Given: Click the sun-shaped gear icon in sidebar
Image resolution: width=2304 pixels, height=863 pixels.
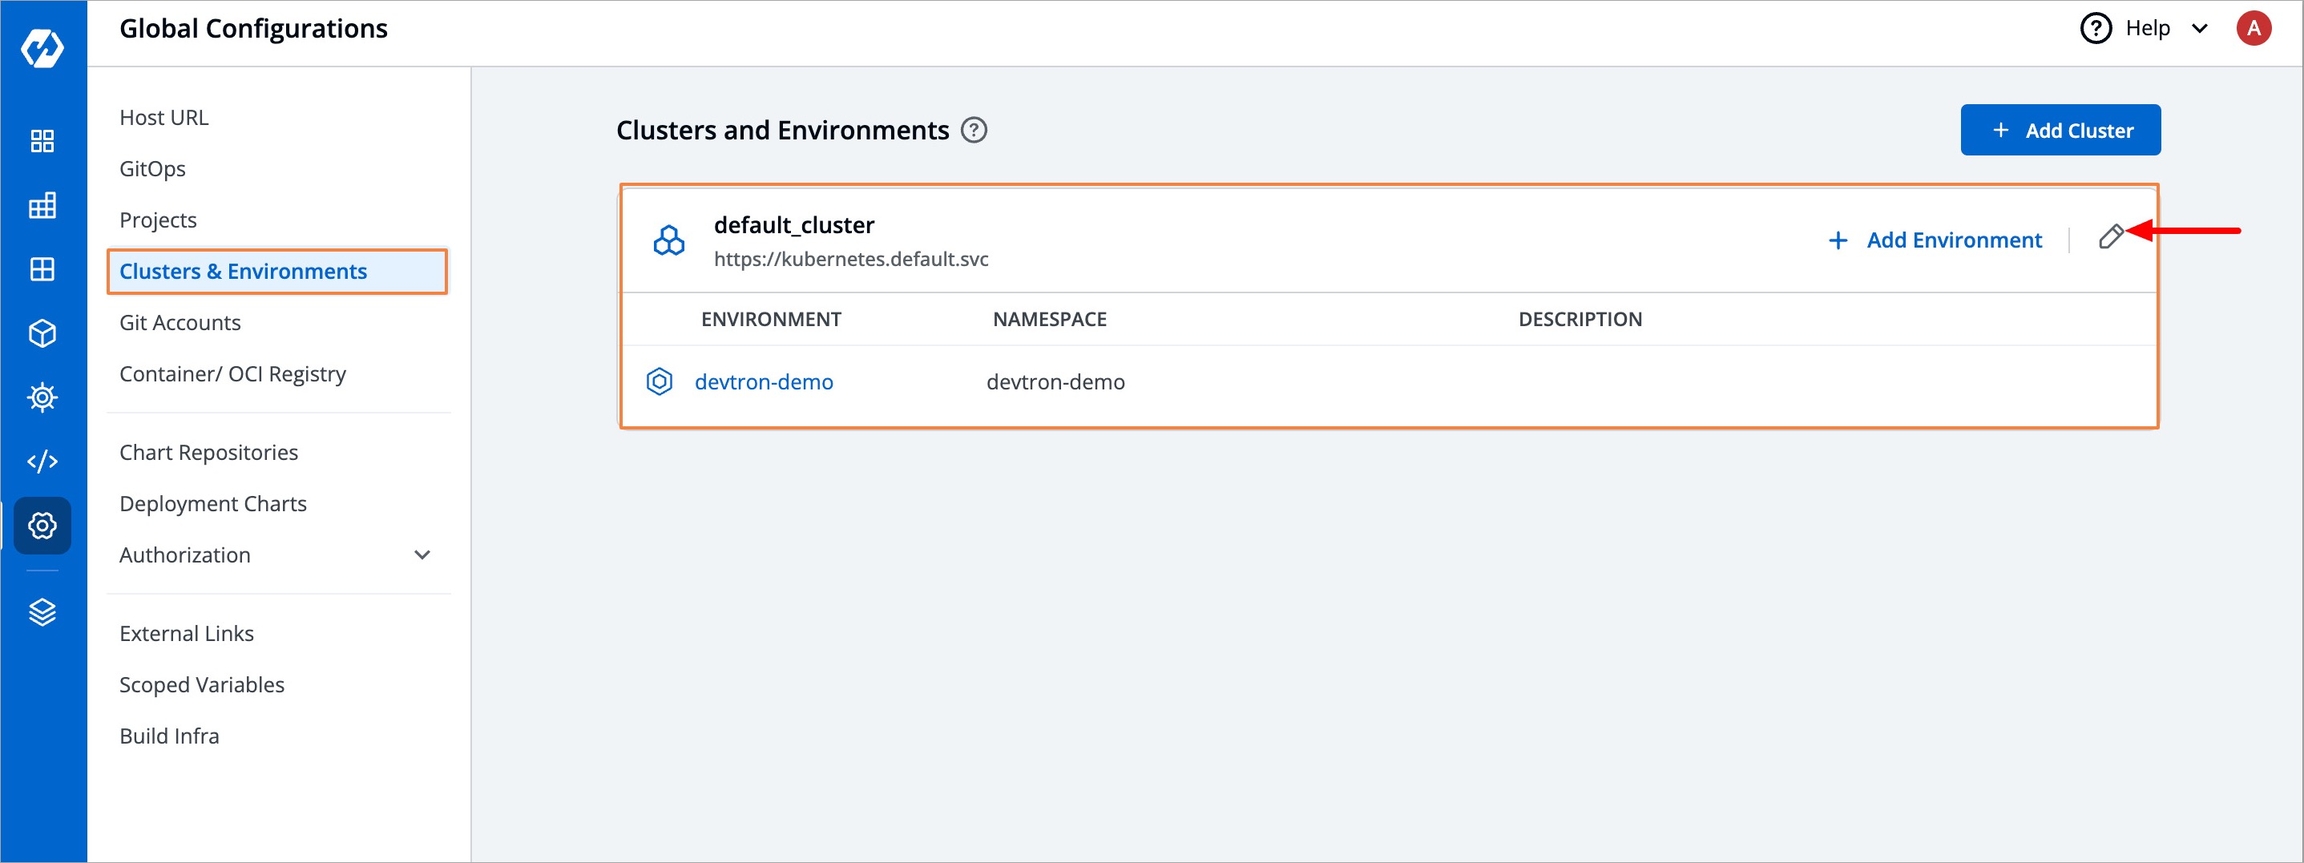Looking at the screenshot, I should [x=42, y=397].
